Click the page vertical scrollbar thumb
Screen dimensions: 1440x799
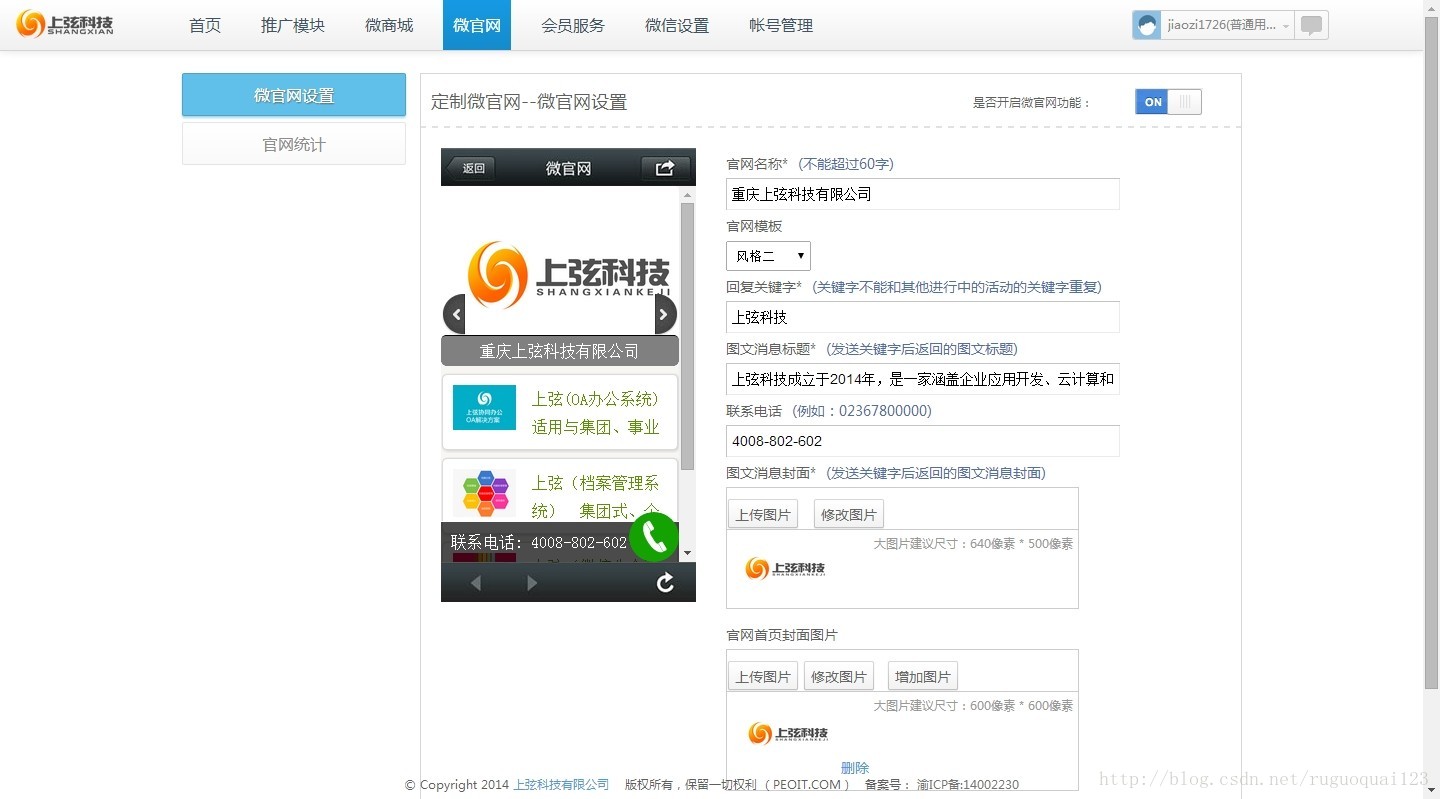[x=1431, y=352]
